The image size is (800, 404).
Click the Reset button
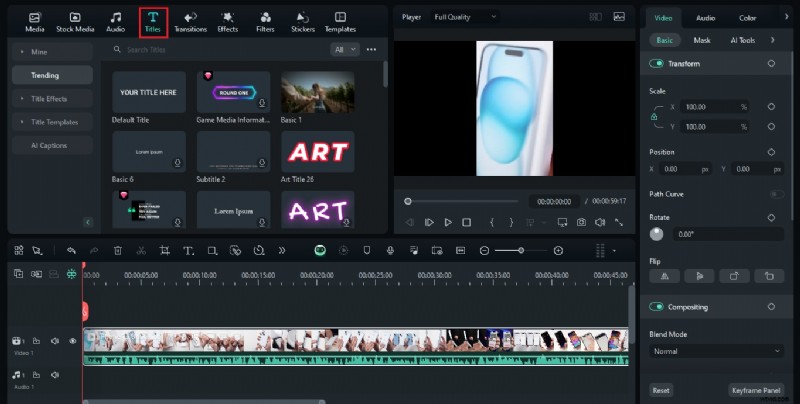point(661,390)
